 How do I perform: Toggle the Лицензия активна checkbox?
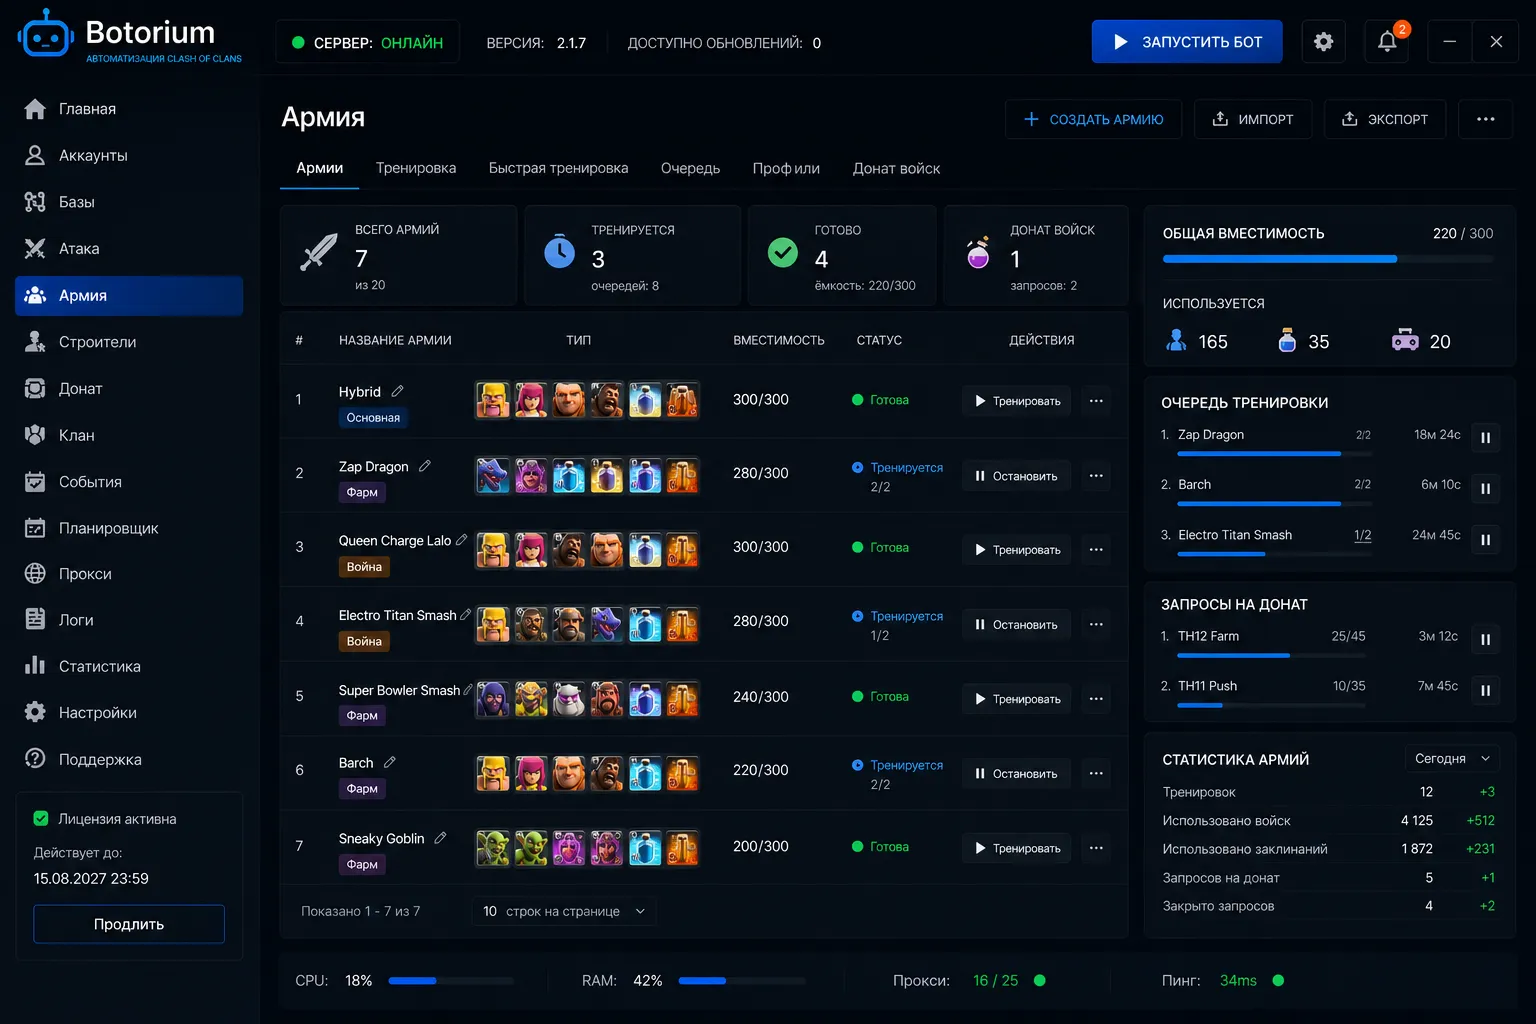[41, 818]
